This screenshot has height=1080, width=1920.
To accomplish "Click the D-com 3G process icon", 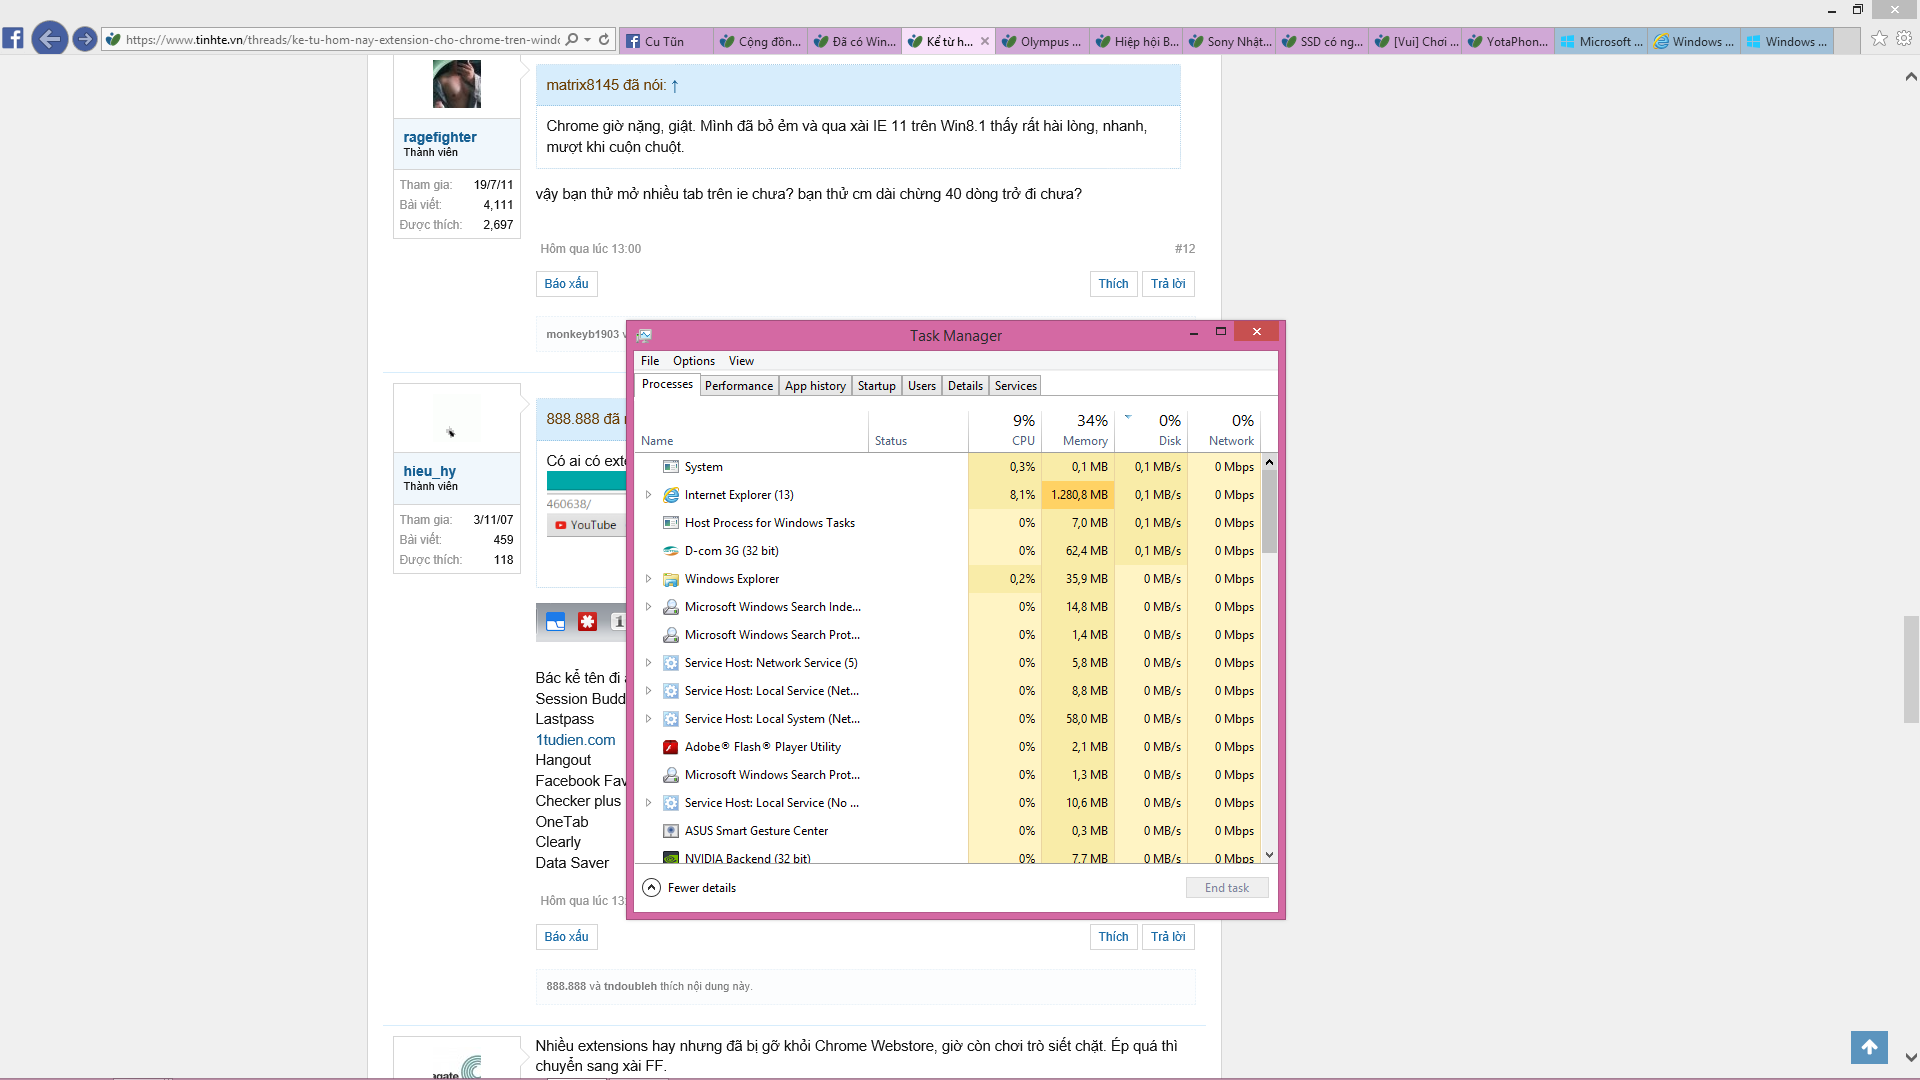I will pyautogui.click(x=671, y=551).
